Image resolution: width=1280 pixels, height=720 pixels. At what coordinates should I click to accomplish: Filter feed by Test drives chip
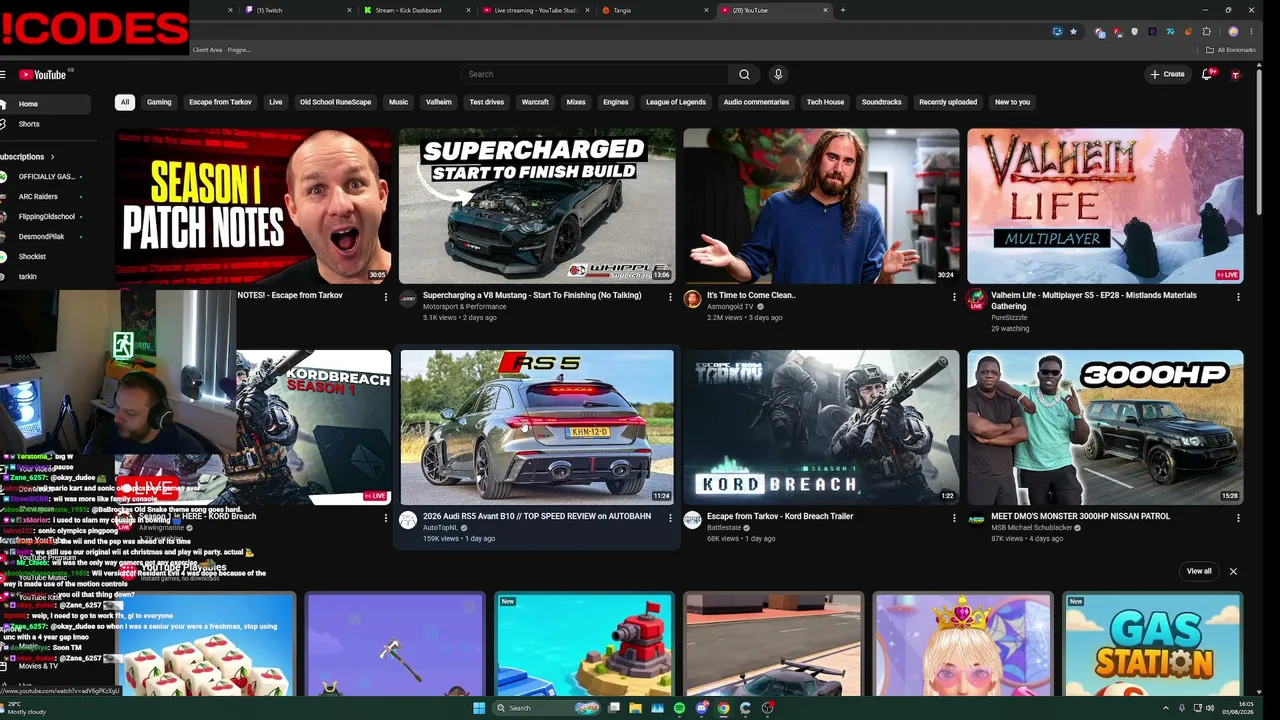click(x=487, y=102)
